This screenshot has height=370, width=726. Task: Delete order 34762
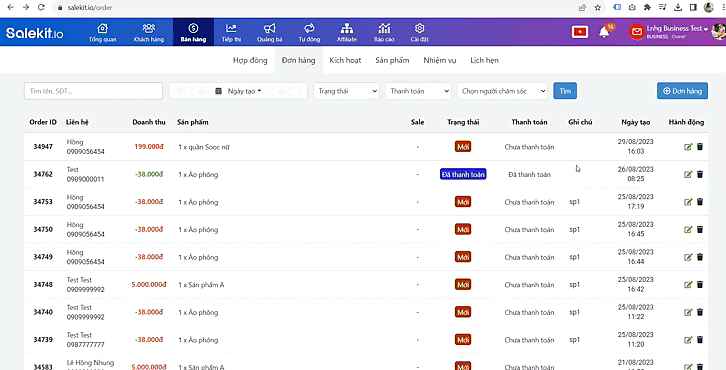(700, 174)
